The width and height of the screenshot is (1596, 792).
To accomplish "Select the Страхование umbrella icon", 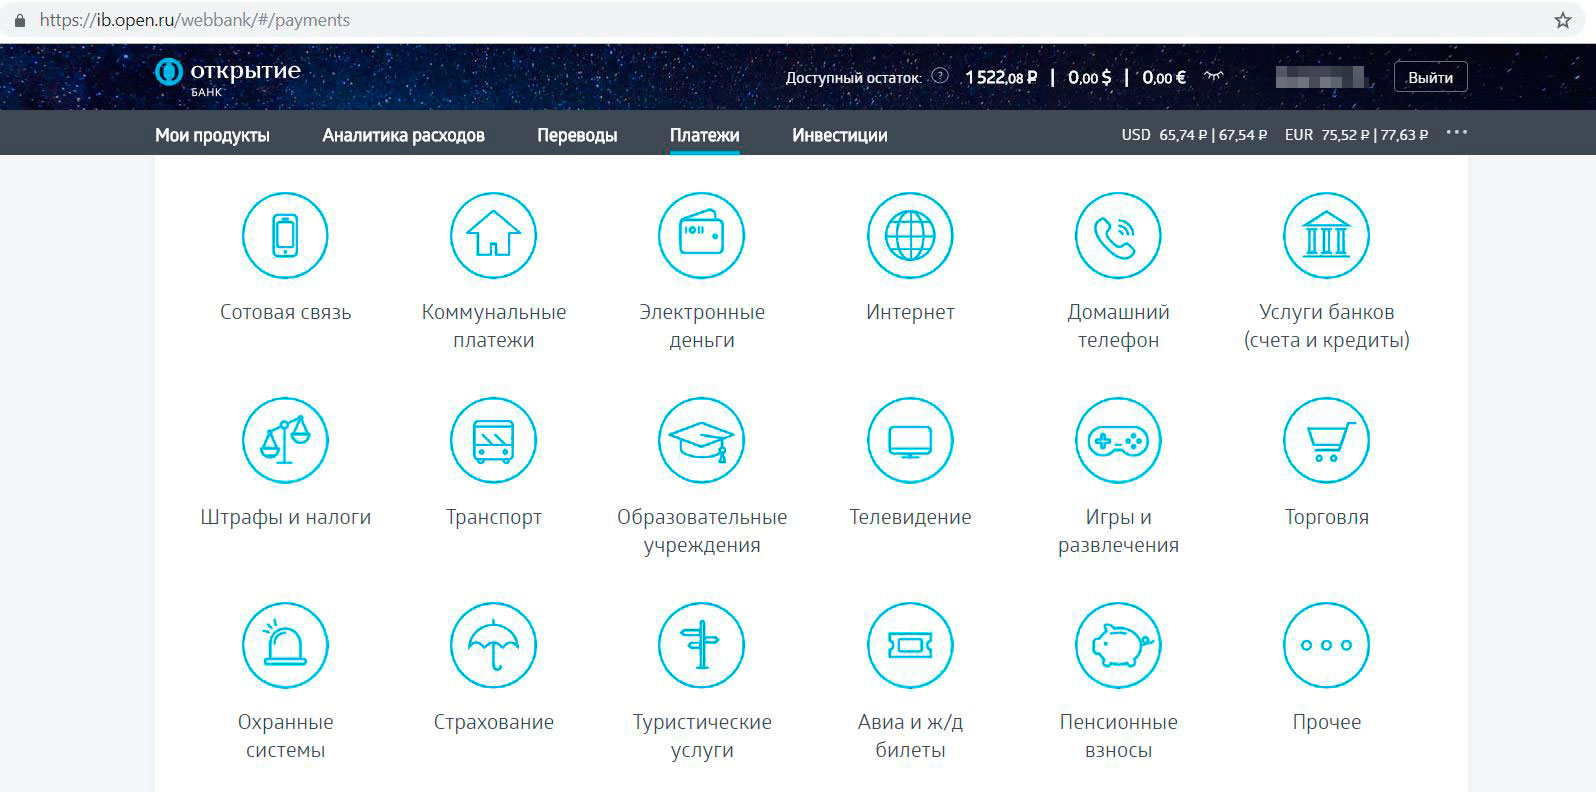I will pos(493,645).
